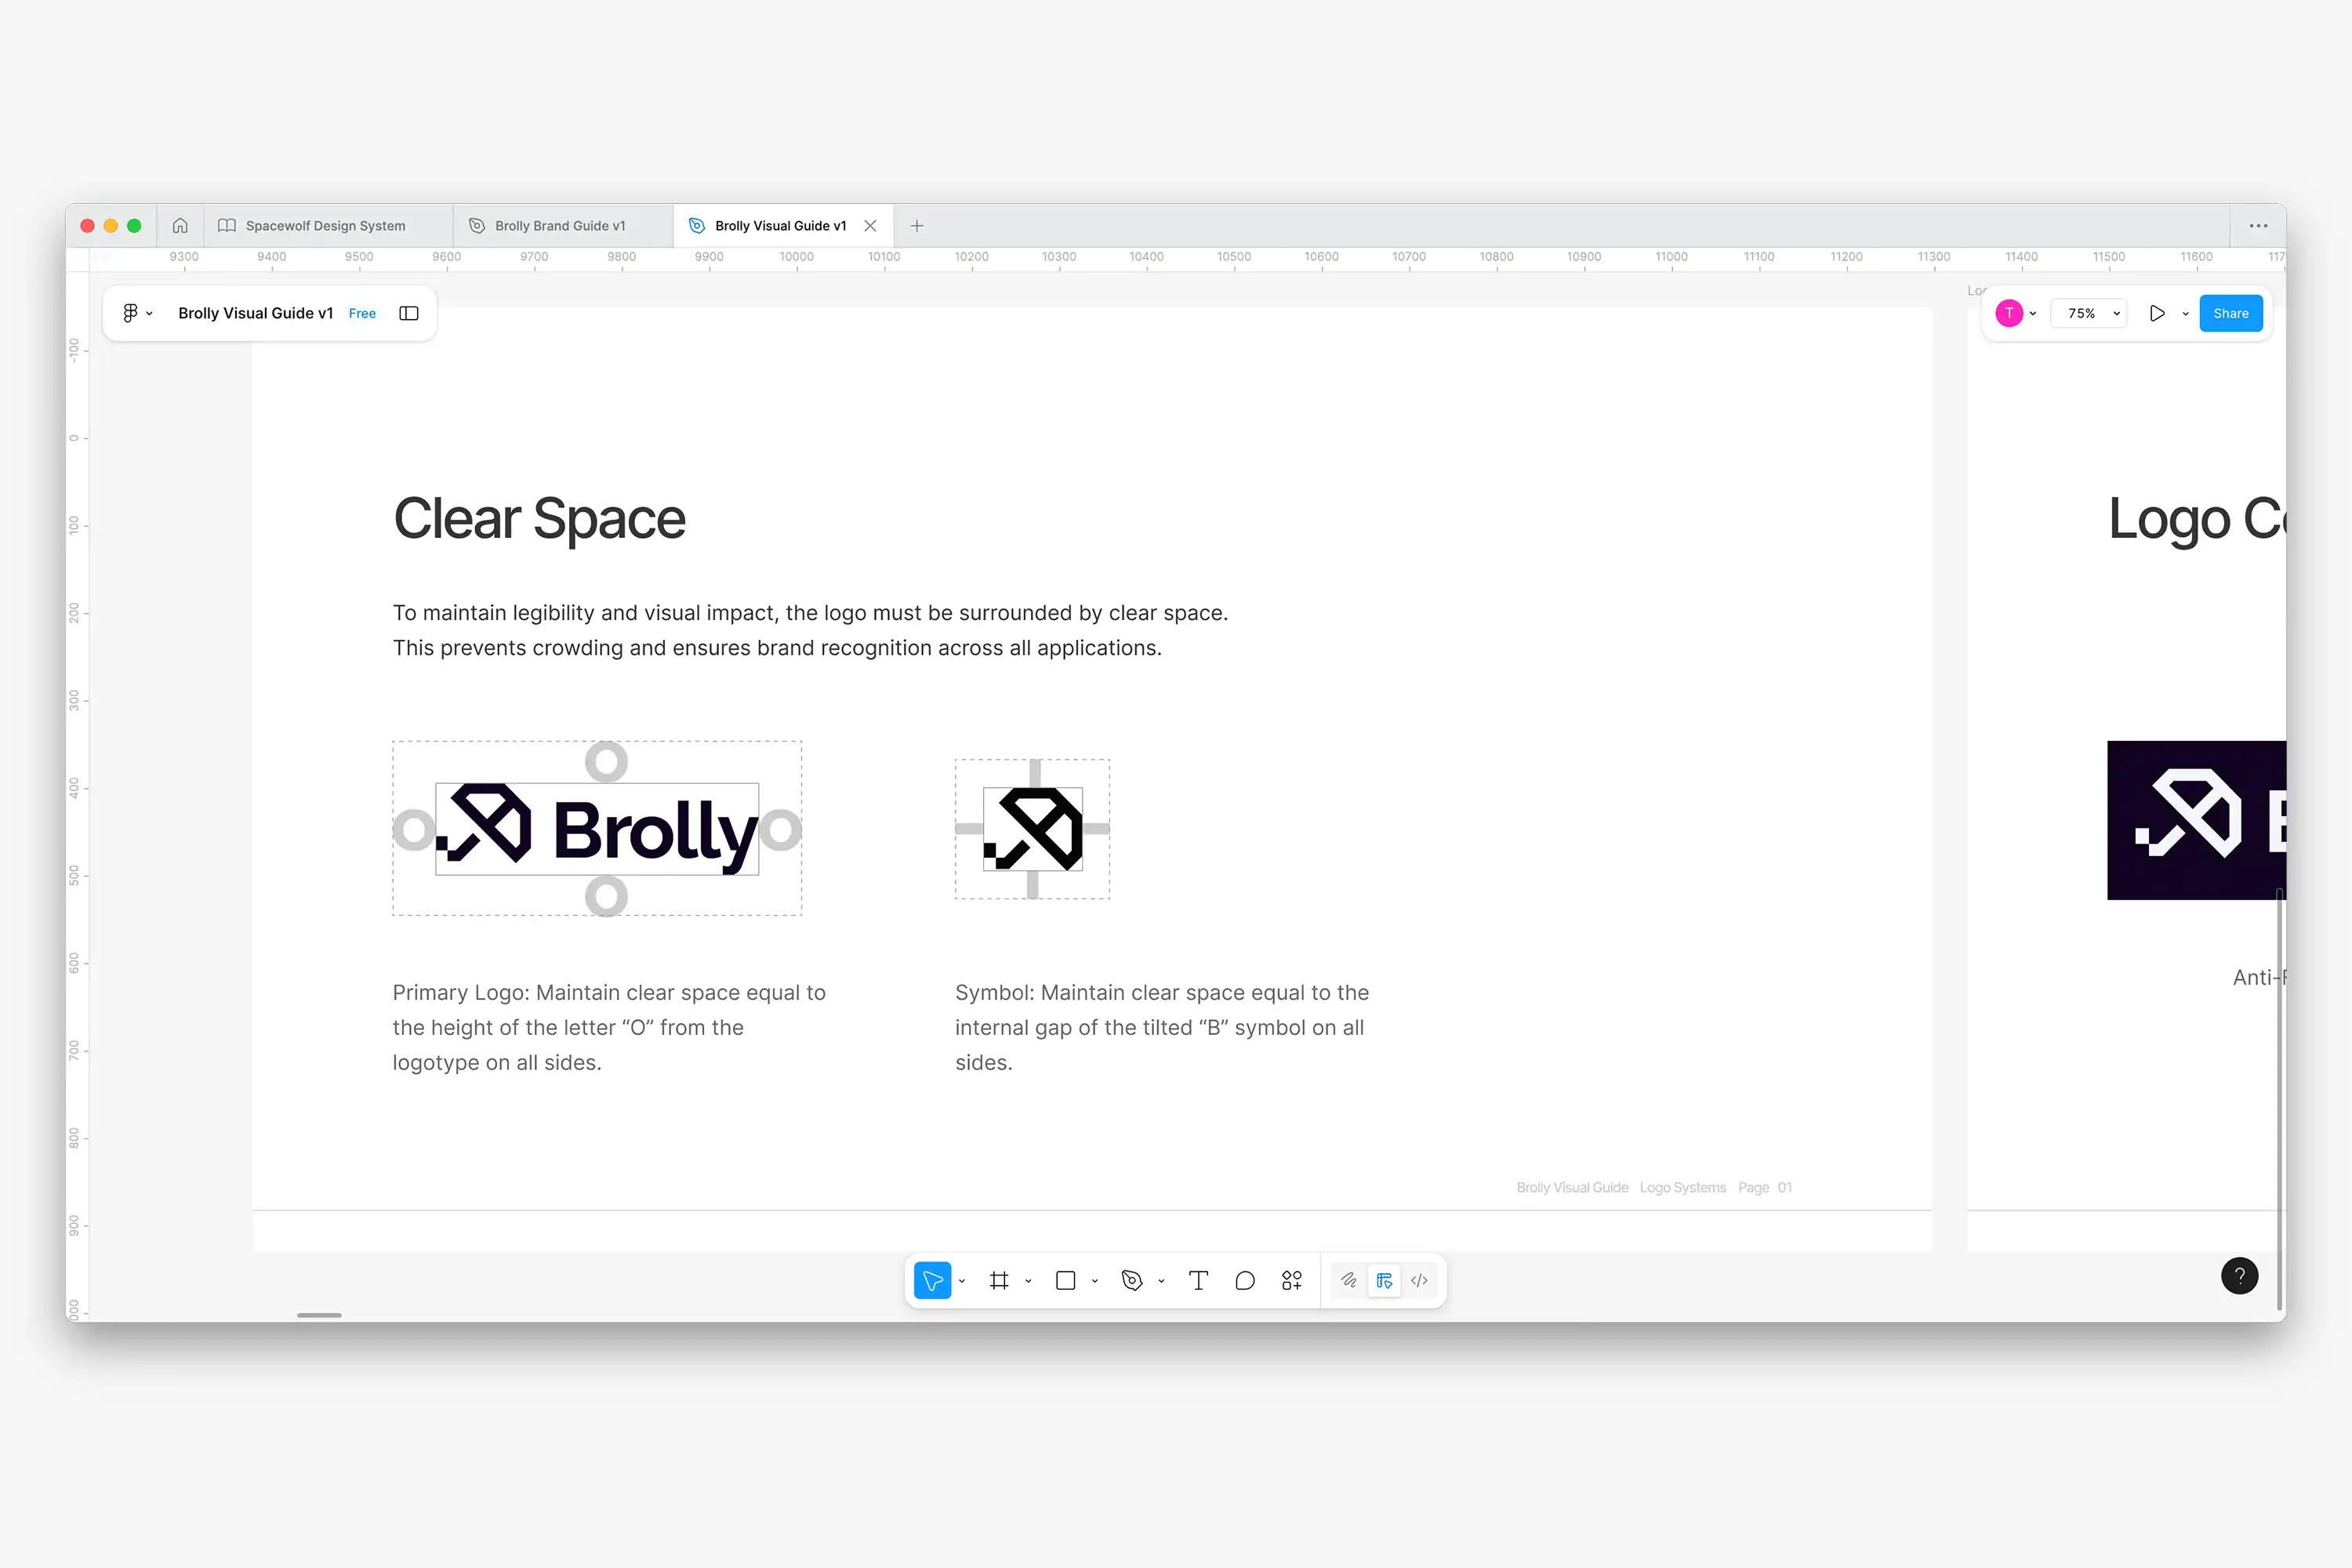Open the Actions and resources panel
Viewport: 2352px width, 1568px height.
1291,1280
